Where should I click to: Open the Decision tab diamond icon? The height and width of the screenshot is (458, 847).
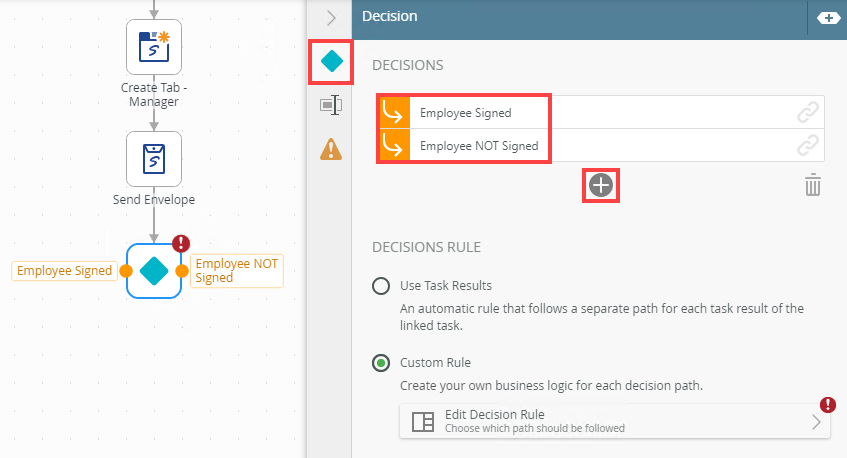332,62
